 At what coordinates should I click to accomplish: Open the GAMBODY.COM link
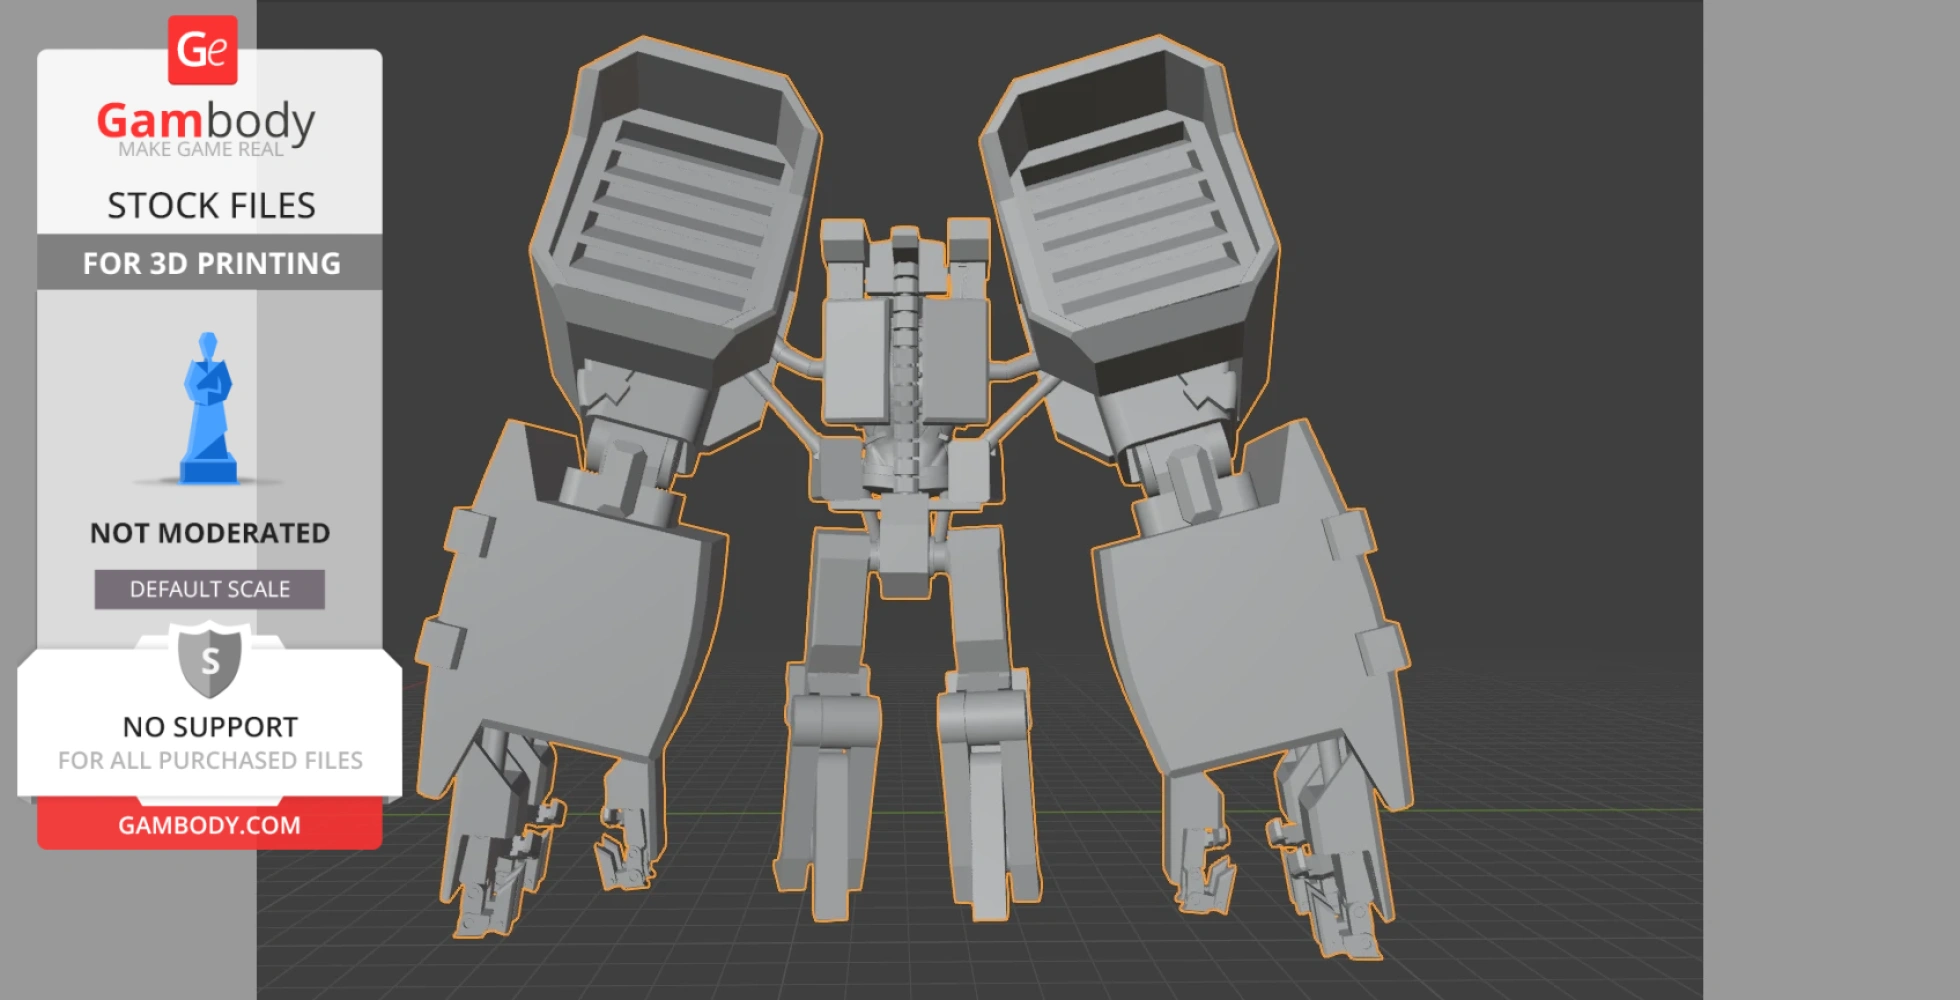(209, 825)
